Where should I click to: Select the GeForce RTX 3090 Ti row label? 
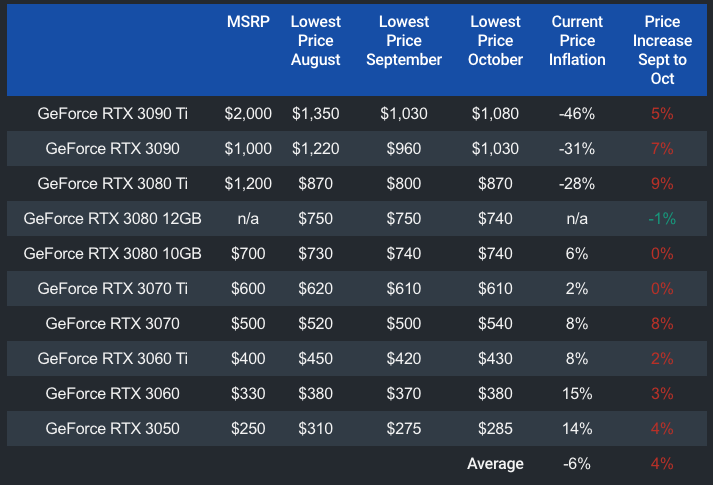point(112,113)
